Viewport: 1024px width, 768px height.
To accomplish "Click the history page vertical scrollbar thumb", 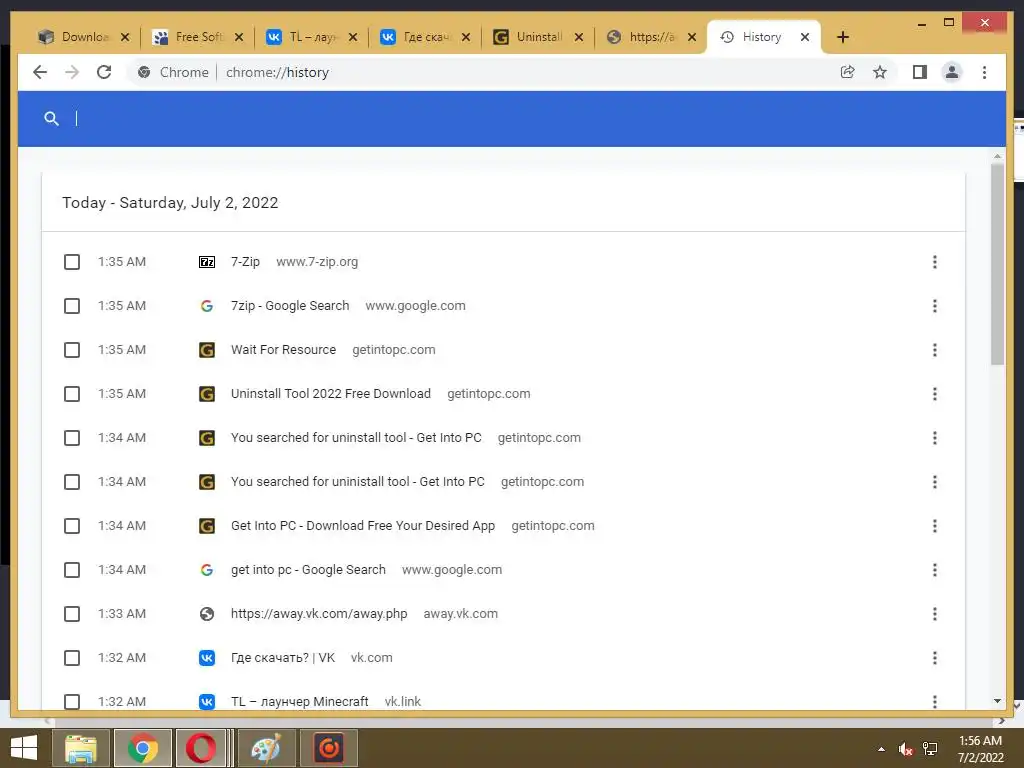I will pos(997,264).
